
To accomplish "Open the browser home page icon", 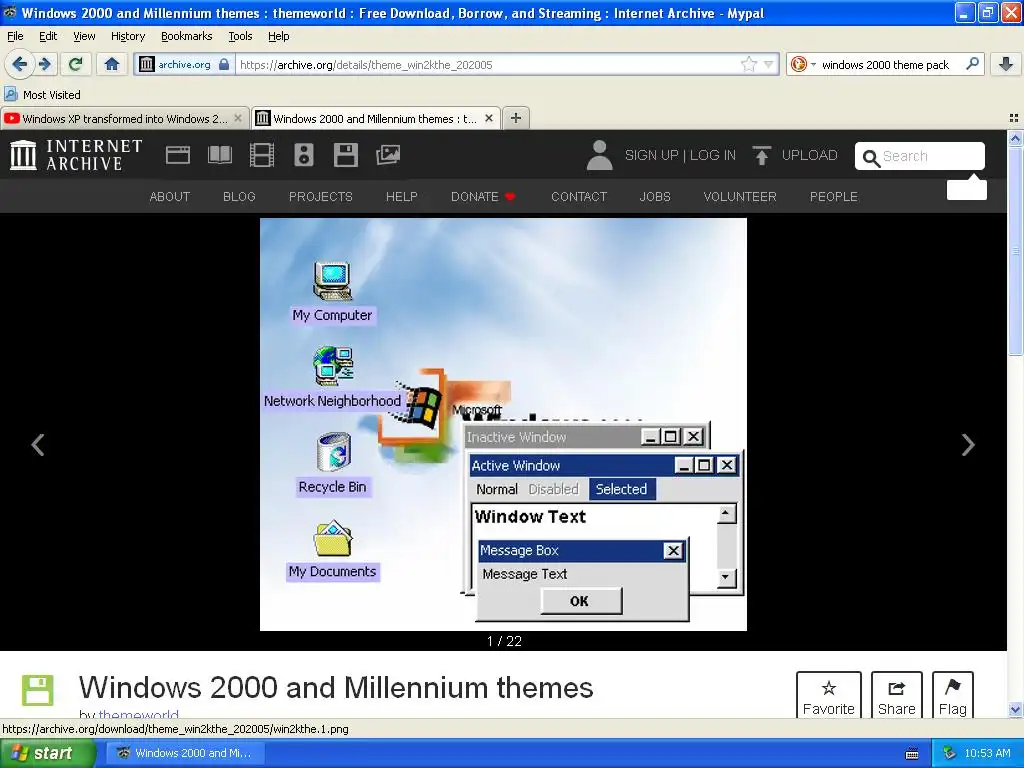I will [x=112, y=64].
